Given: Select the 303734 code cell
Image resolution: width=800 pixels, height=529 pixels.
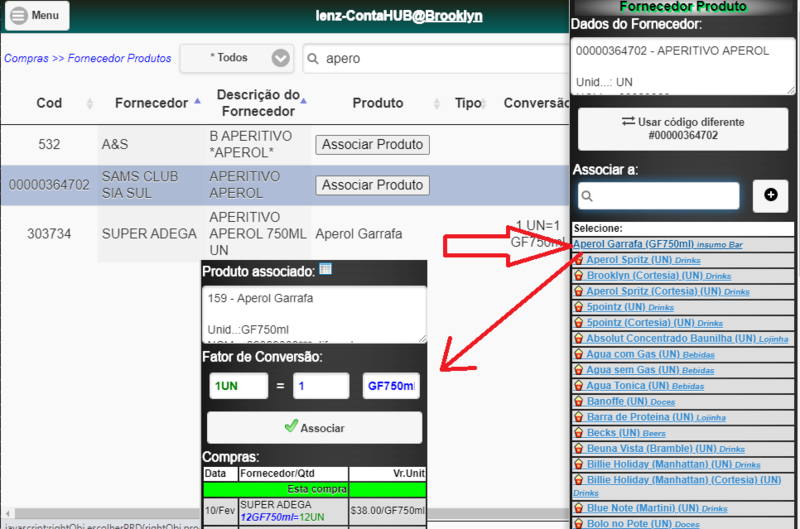Looking at the screenshot, I should (x=49, y=234).
